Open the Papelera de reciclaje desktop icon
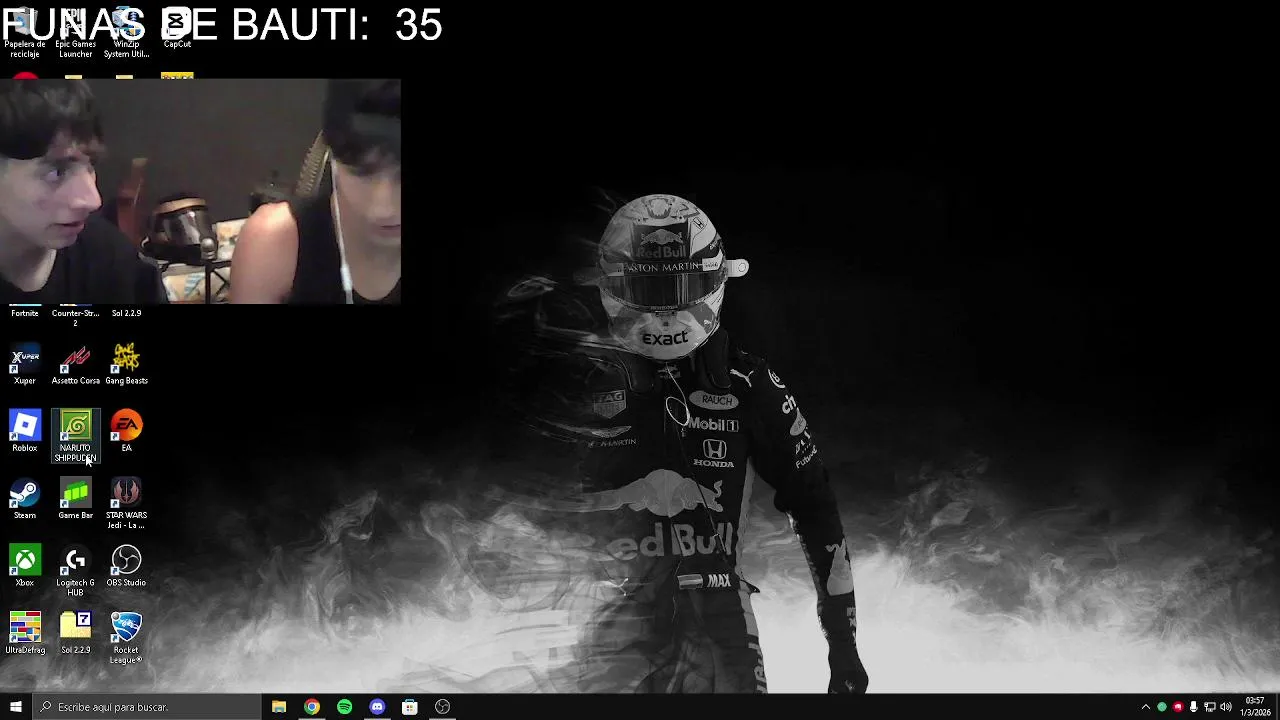 coord(25,33)
